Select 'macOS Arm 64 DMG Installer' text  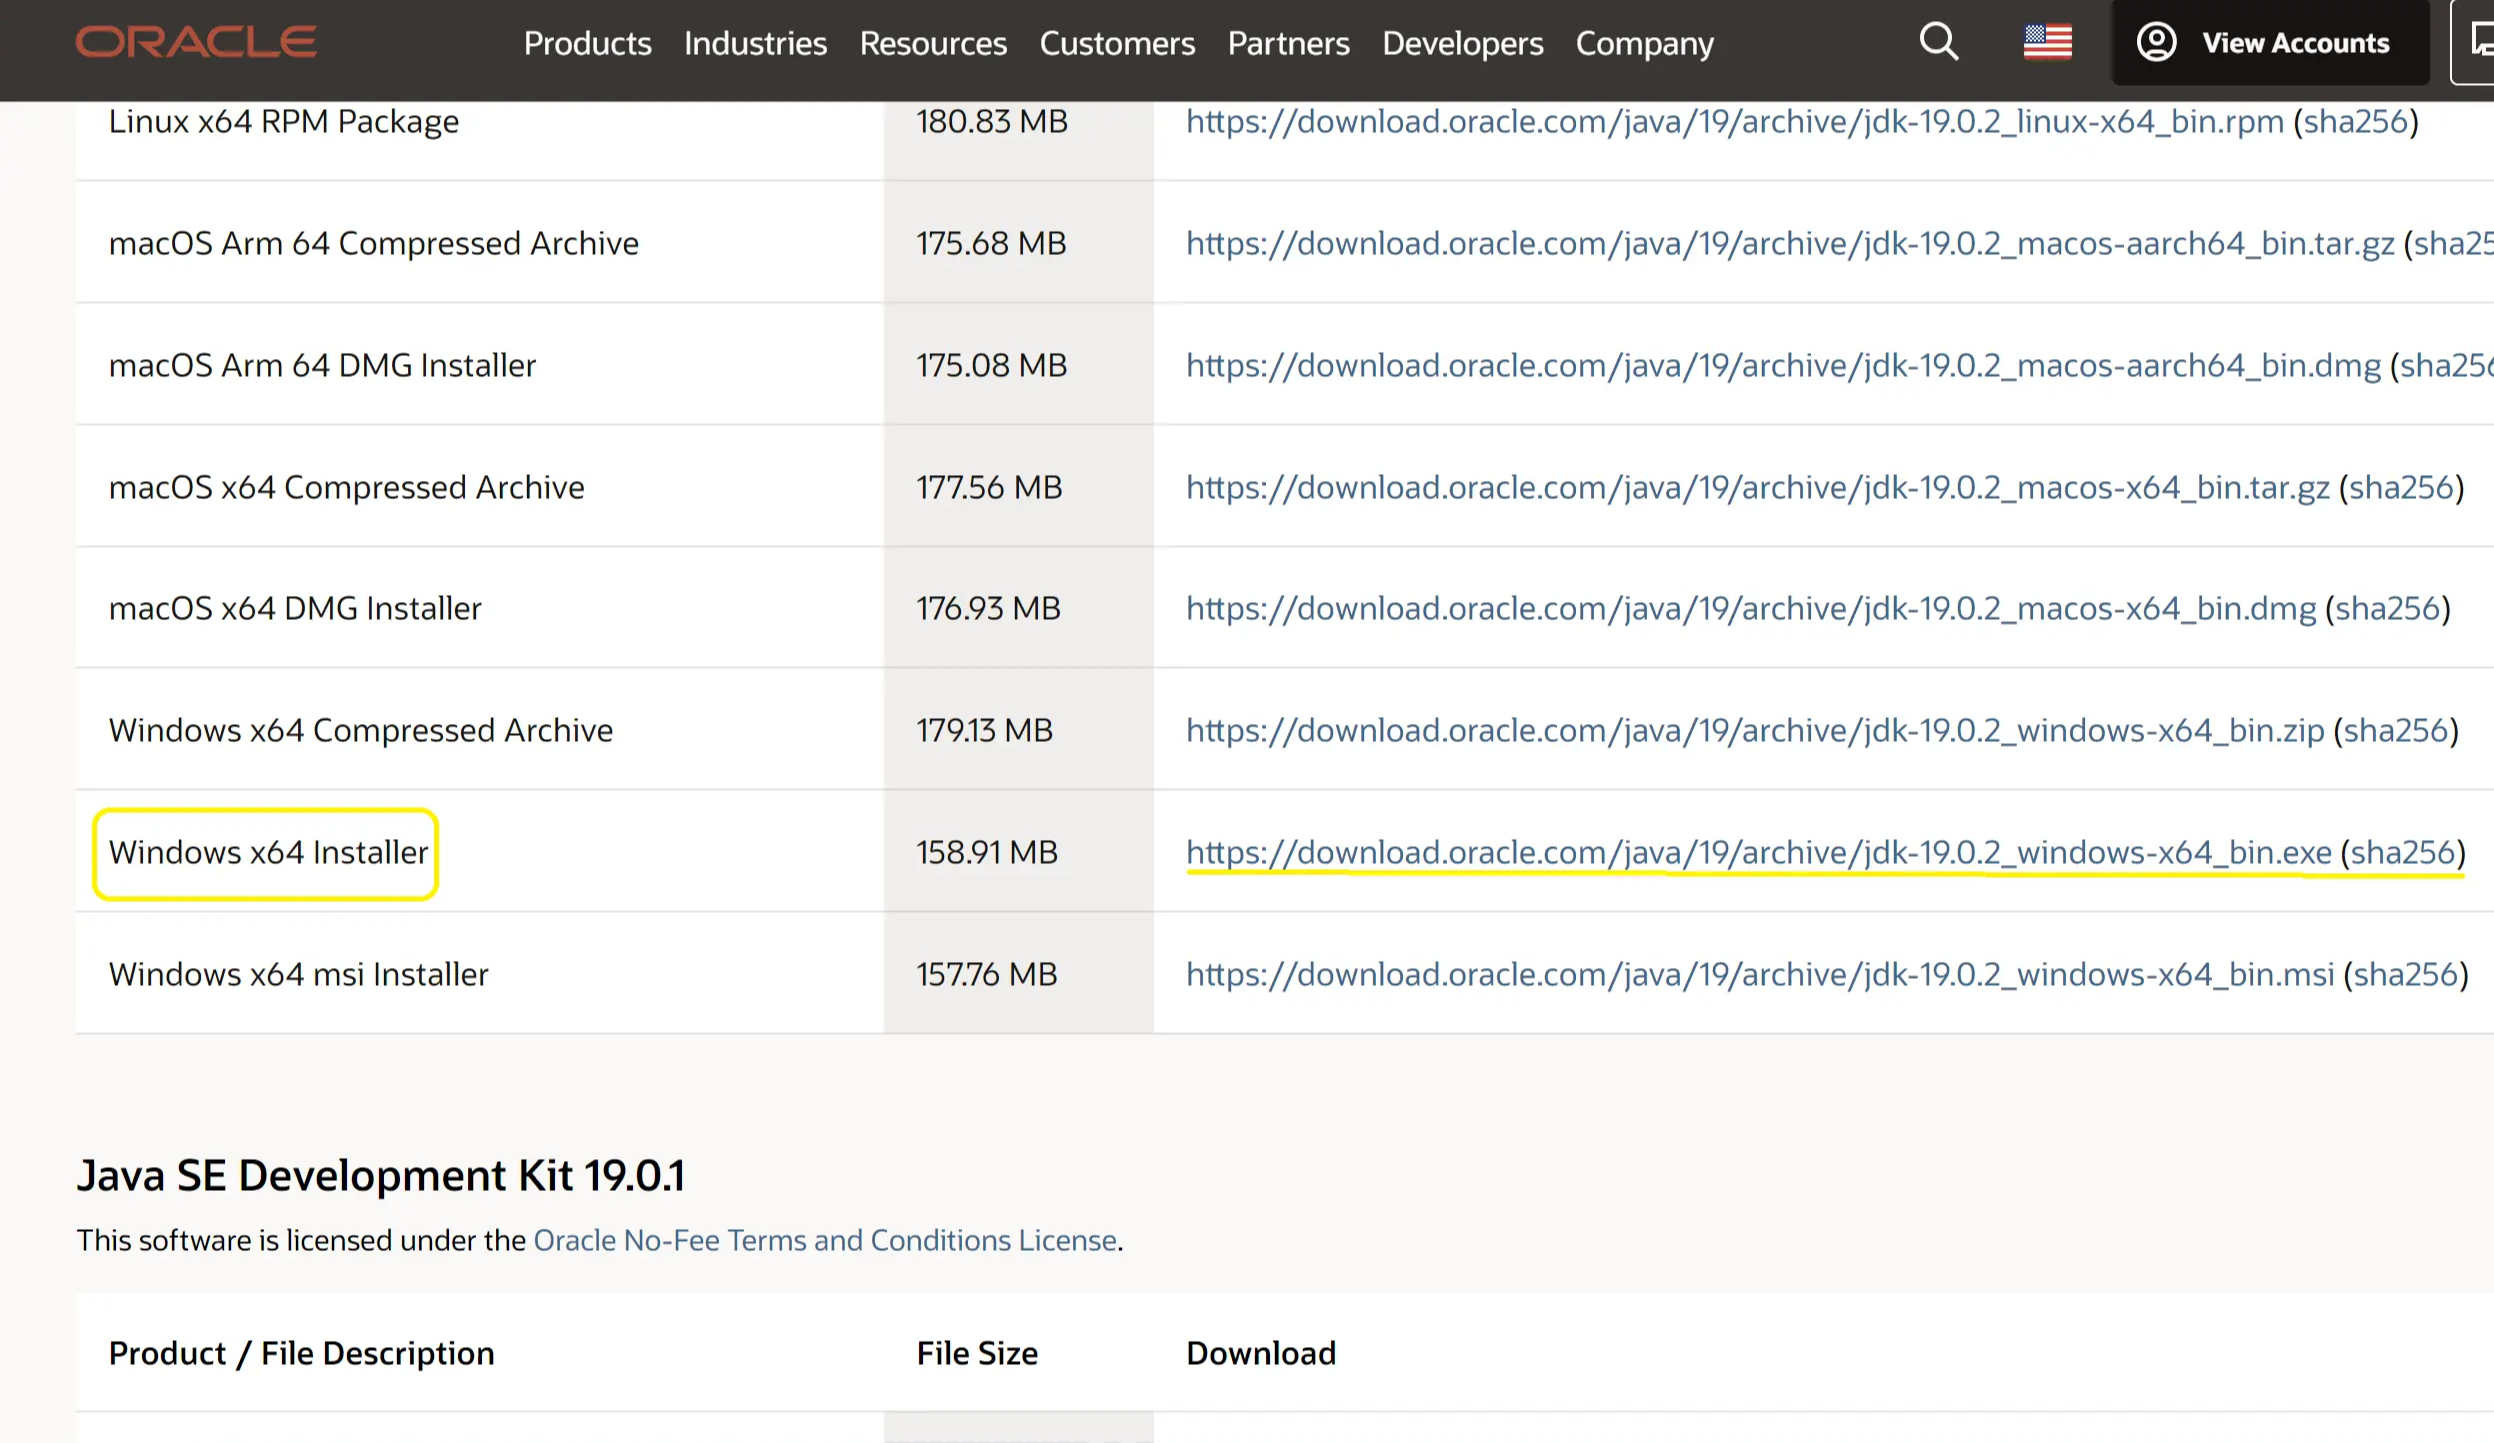(x=322, y=365)
